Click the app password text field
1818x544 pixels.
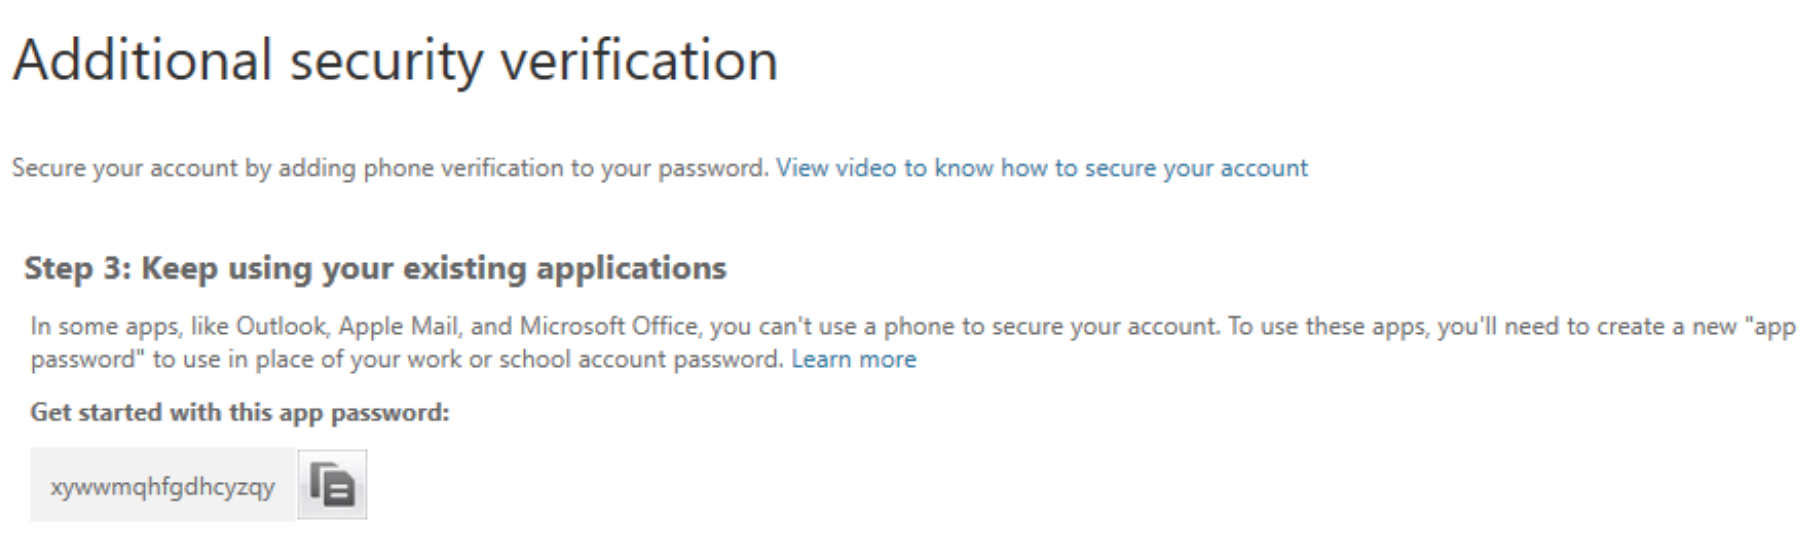click(x=163, y=486)
